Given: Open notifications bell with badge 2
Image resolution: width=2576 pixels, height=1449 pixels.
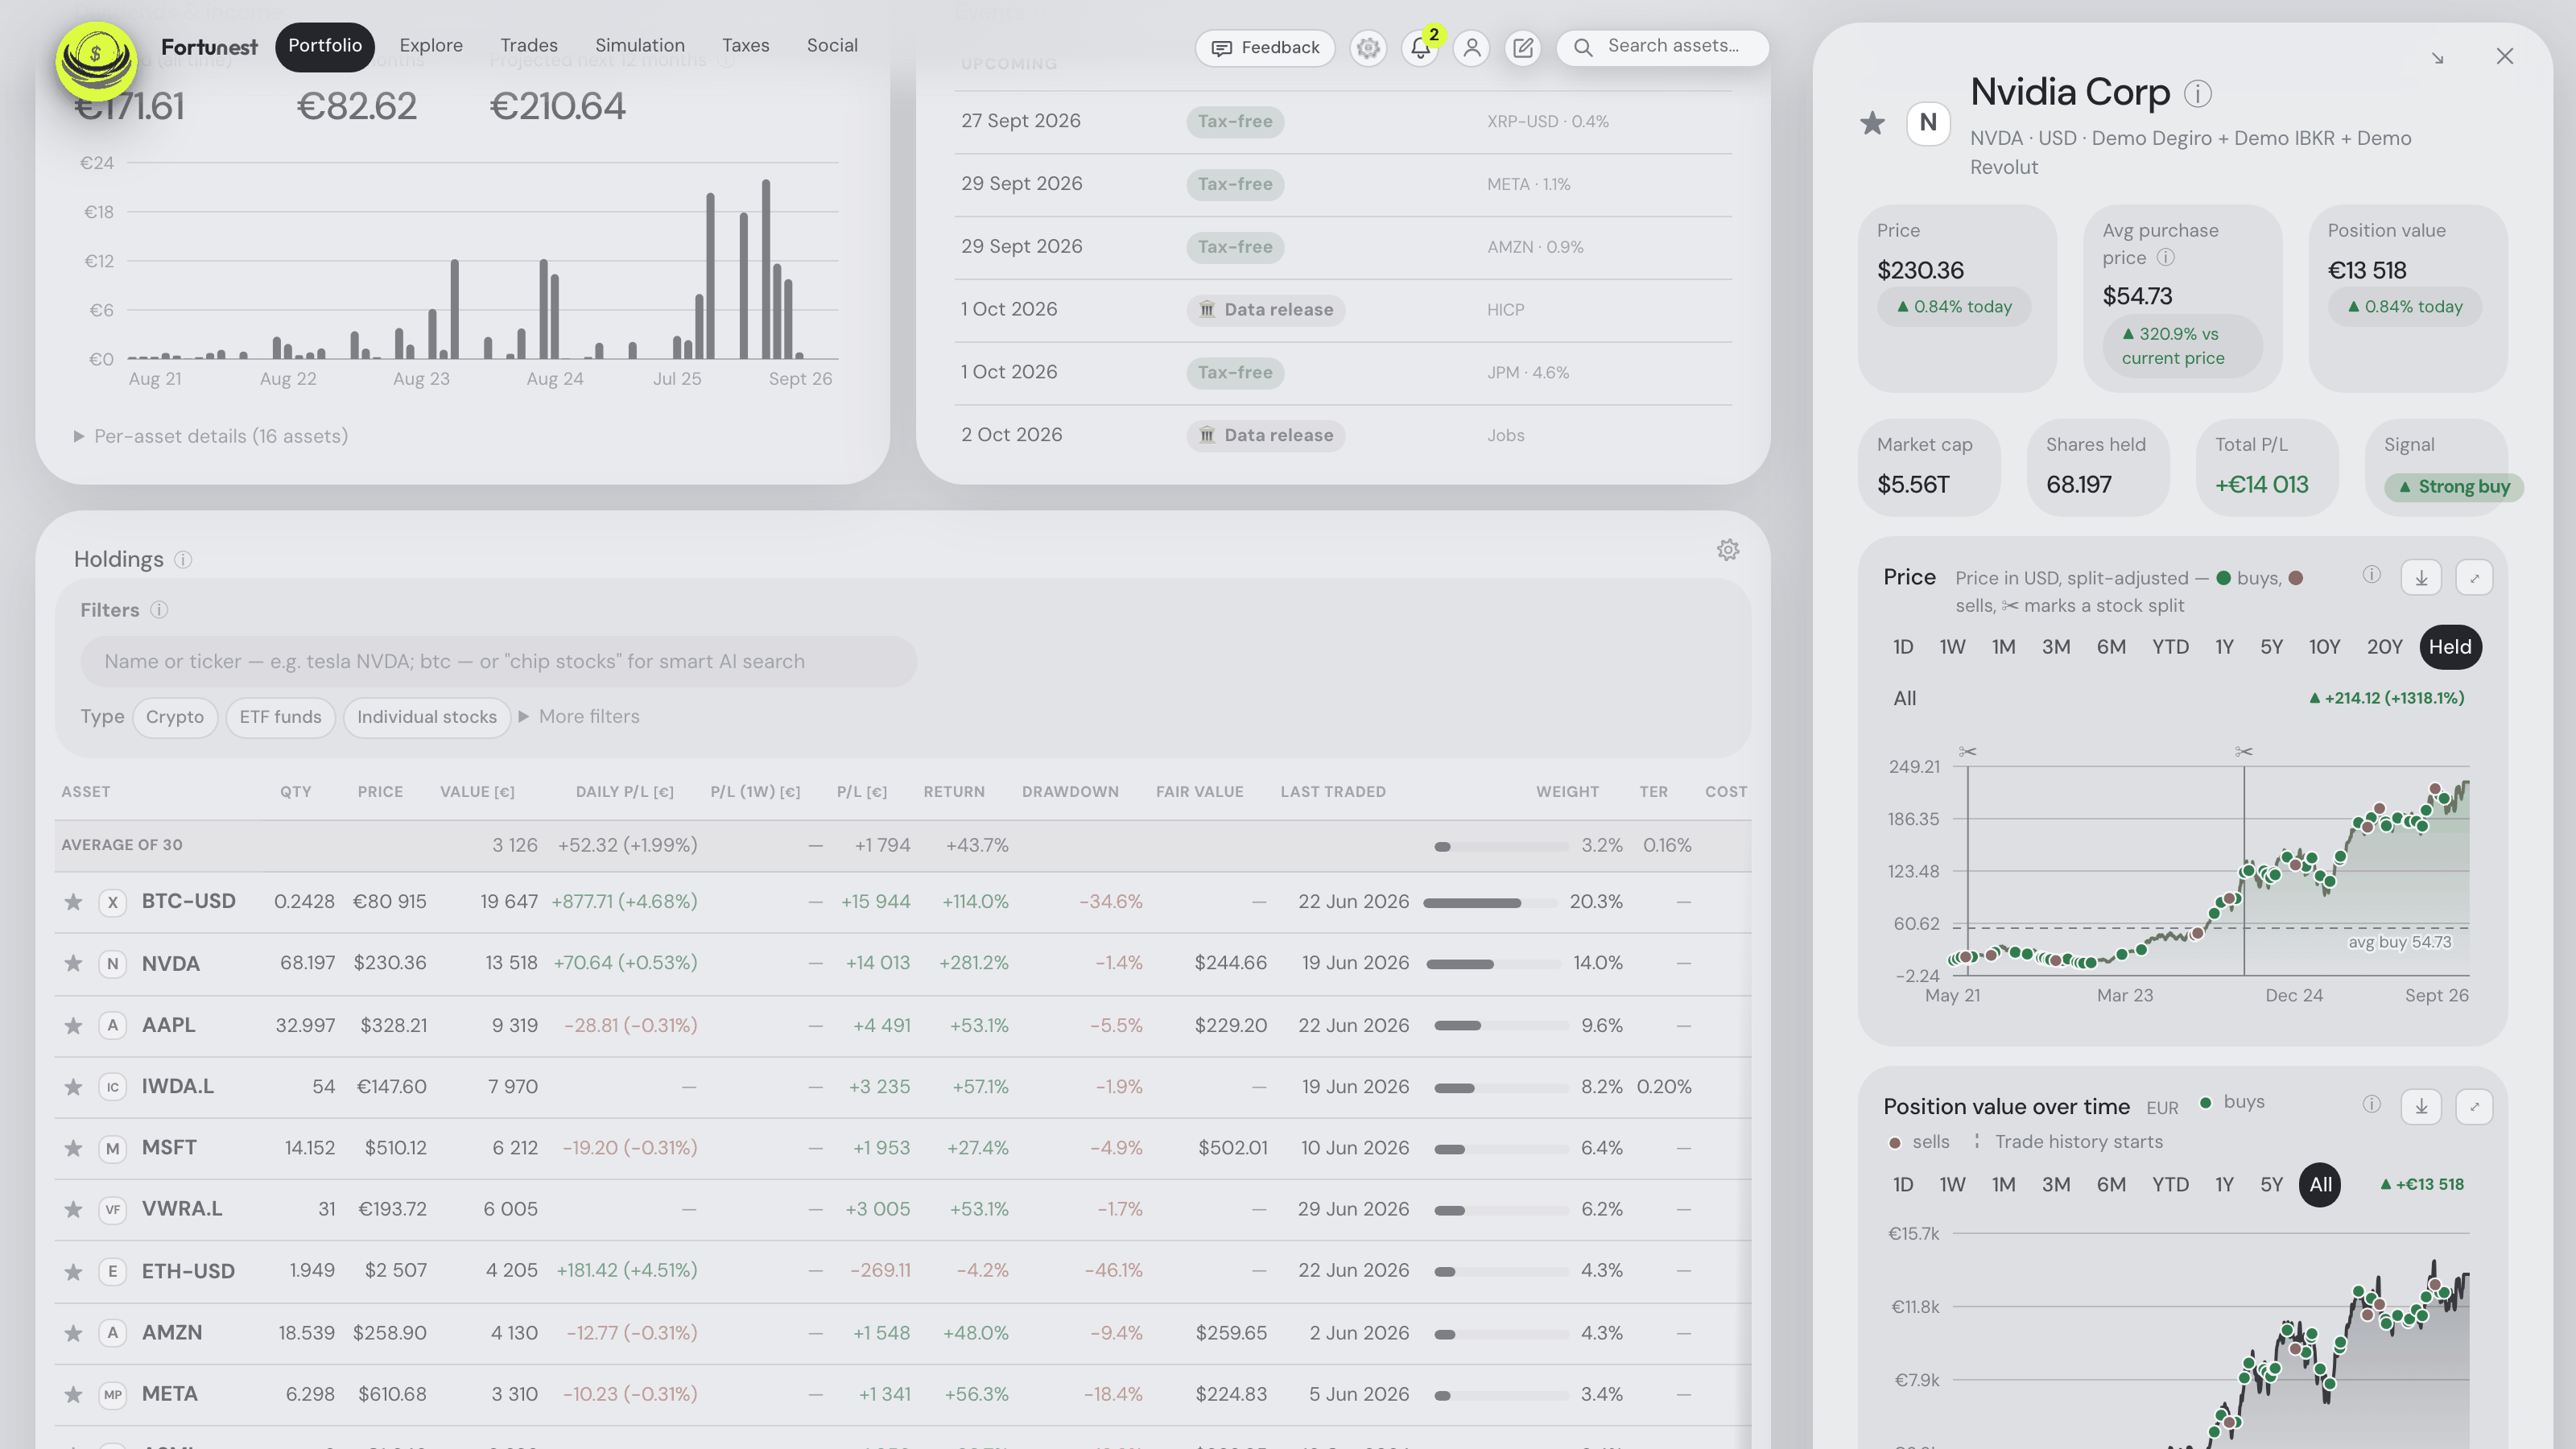Looking at the screenshot, I should pos(1420,47).
